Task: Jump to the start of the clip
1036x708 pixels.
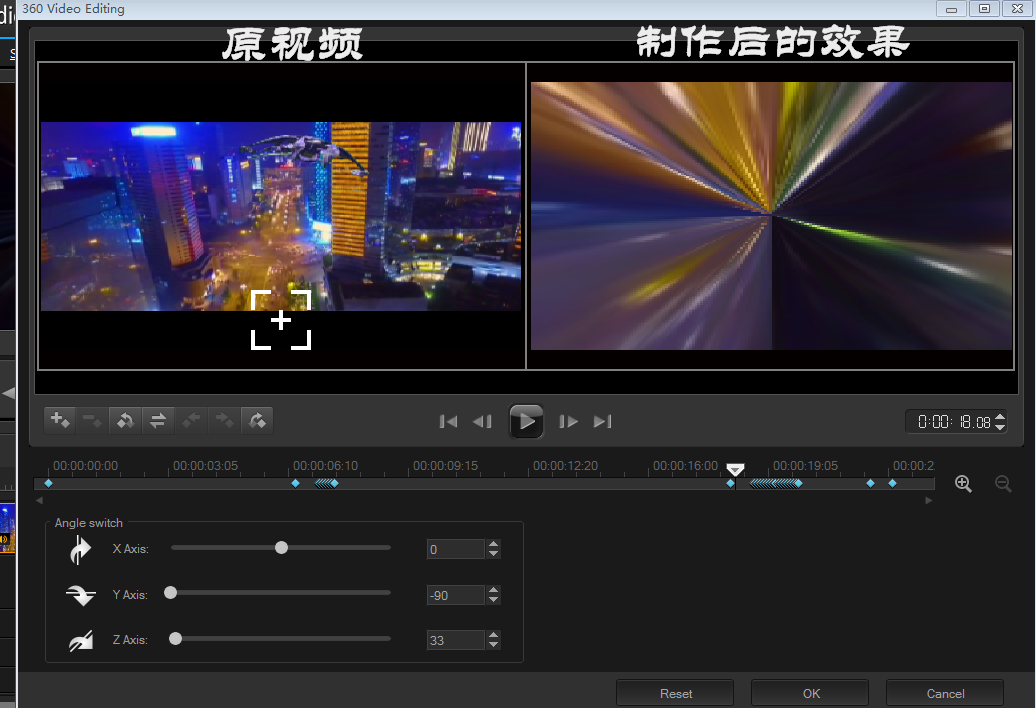Action: [x=448, y=421]
